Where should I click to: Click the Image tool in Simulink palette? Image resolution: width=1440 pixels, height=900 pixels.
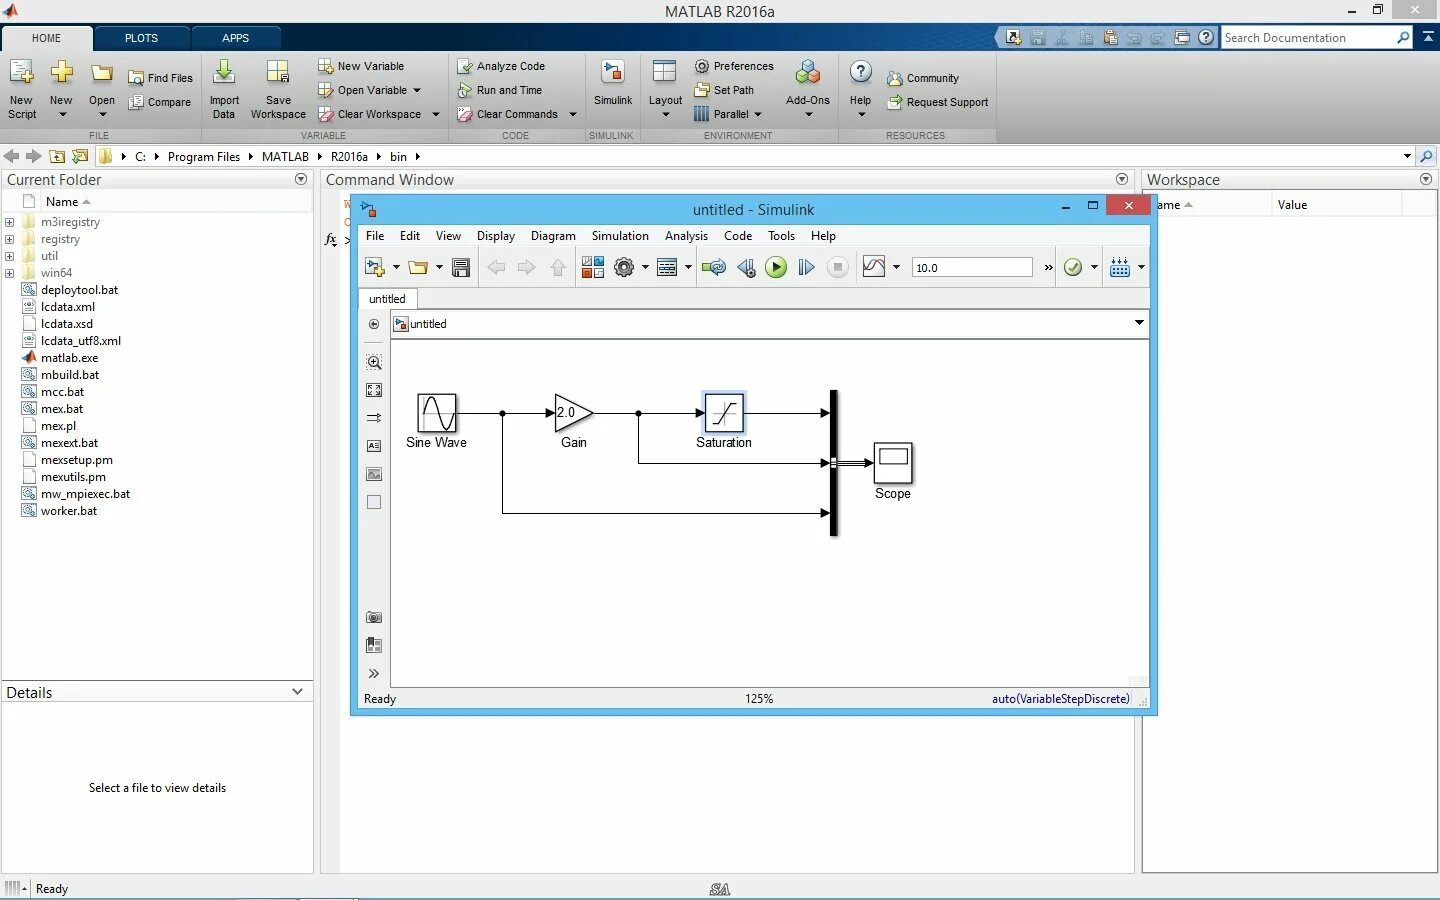[374, 474]
